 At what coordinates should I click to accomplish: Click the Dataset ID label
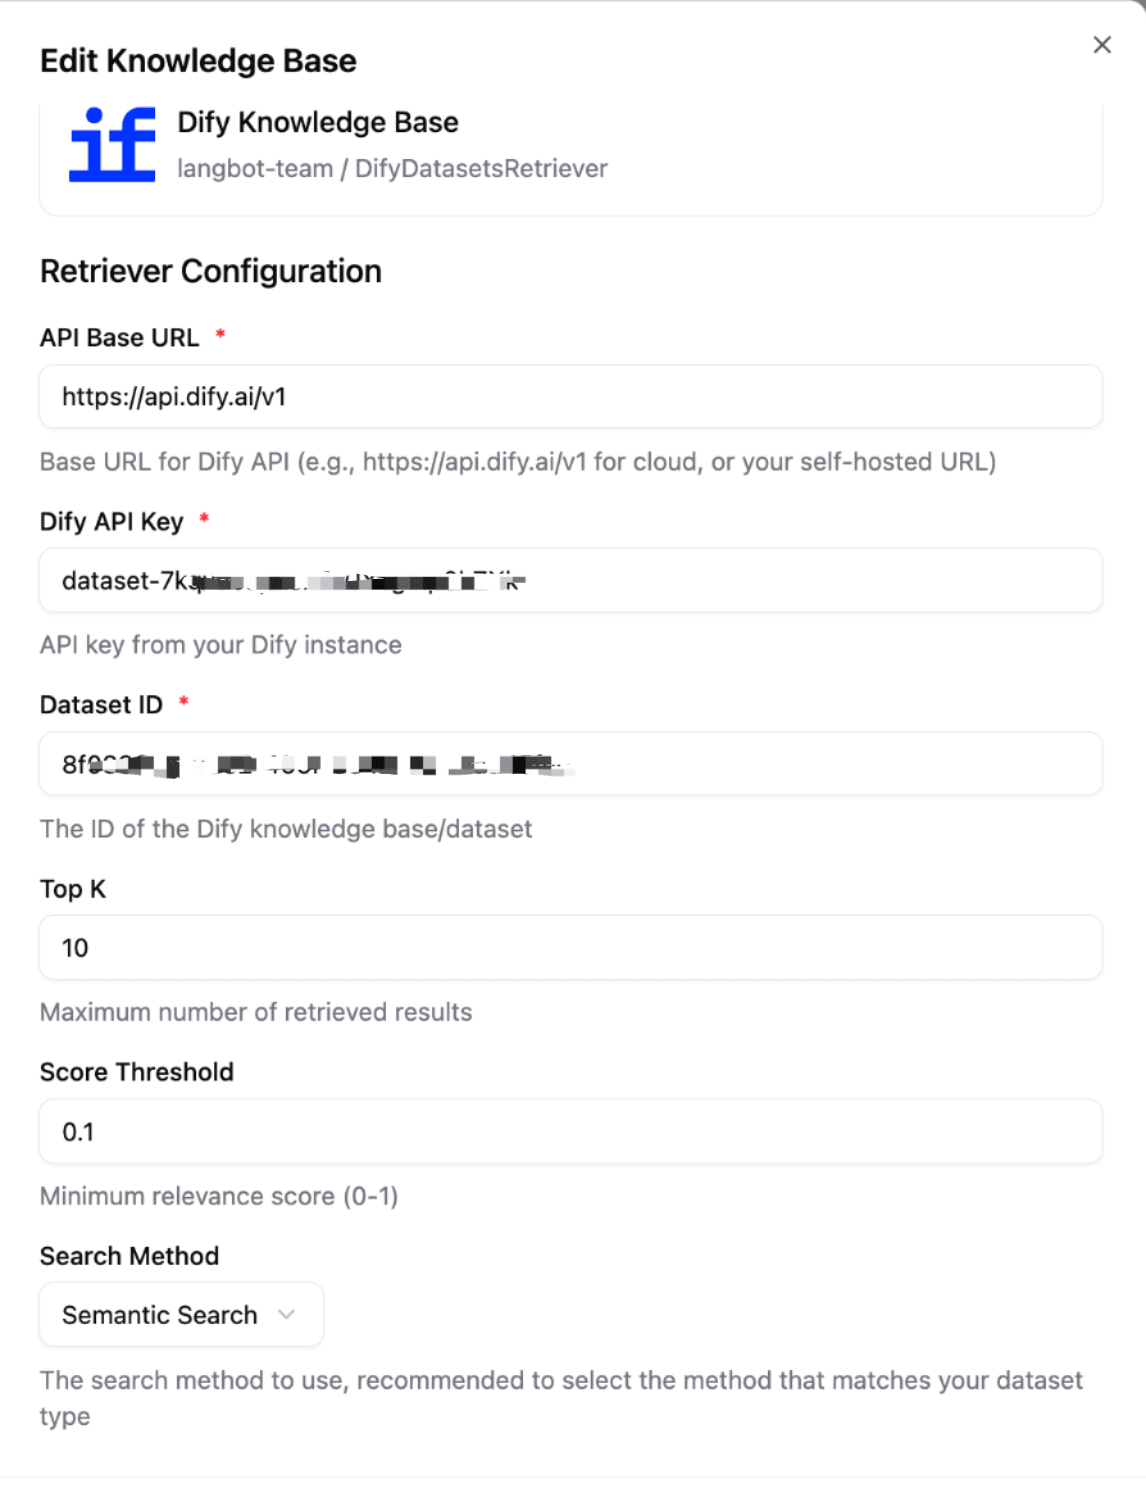tap(101, 705)
